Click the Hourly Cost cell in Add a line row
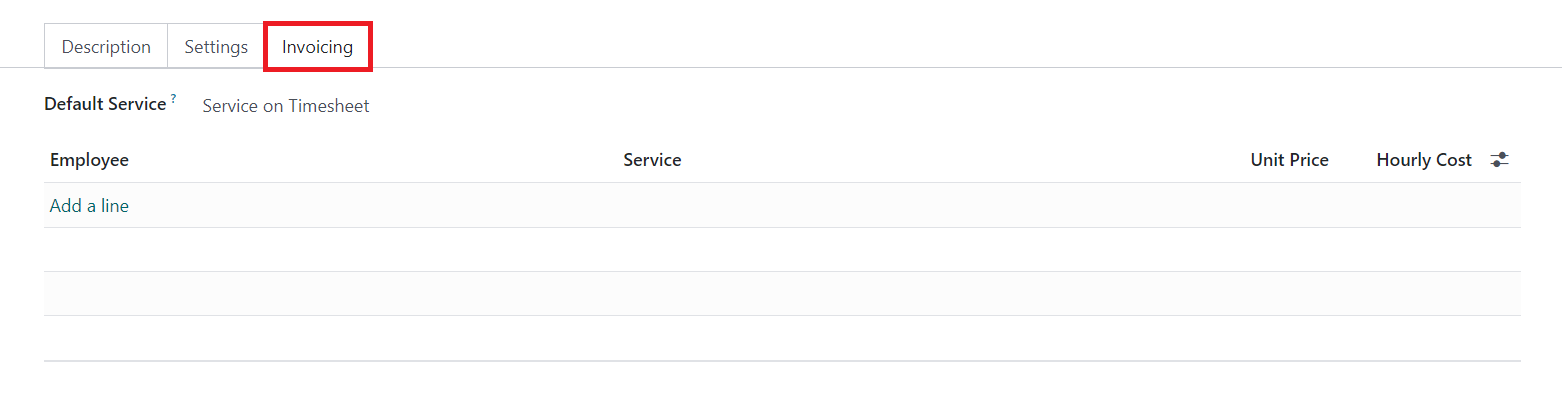Viewport: 1562px width, 404px height. (1423, 206)
